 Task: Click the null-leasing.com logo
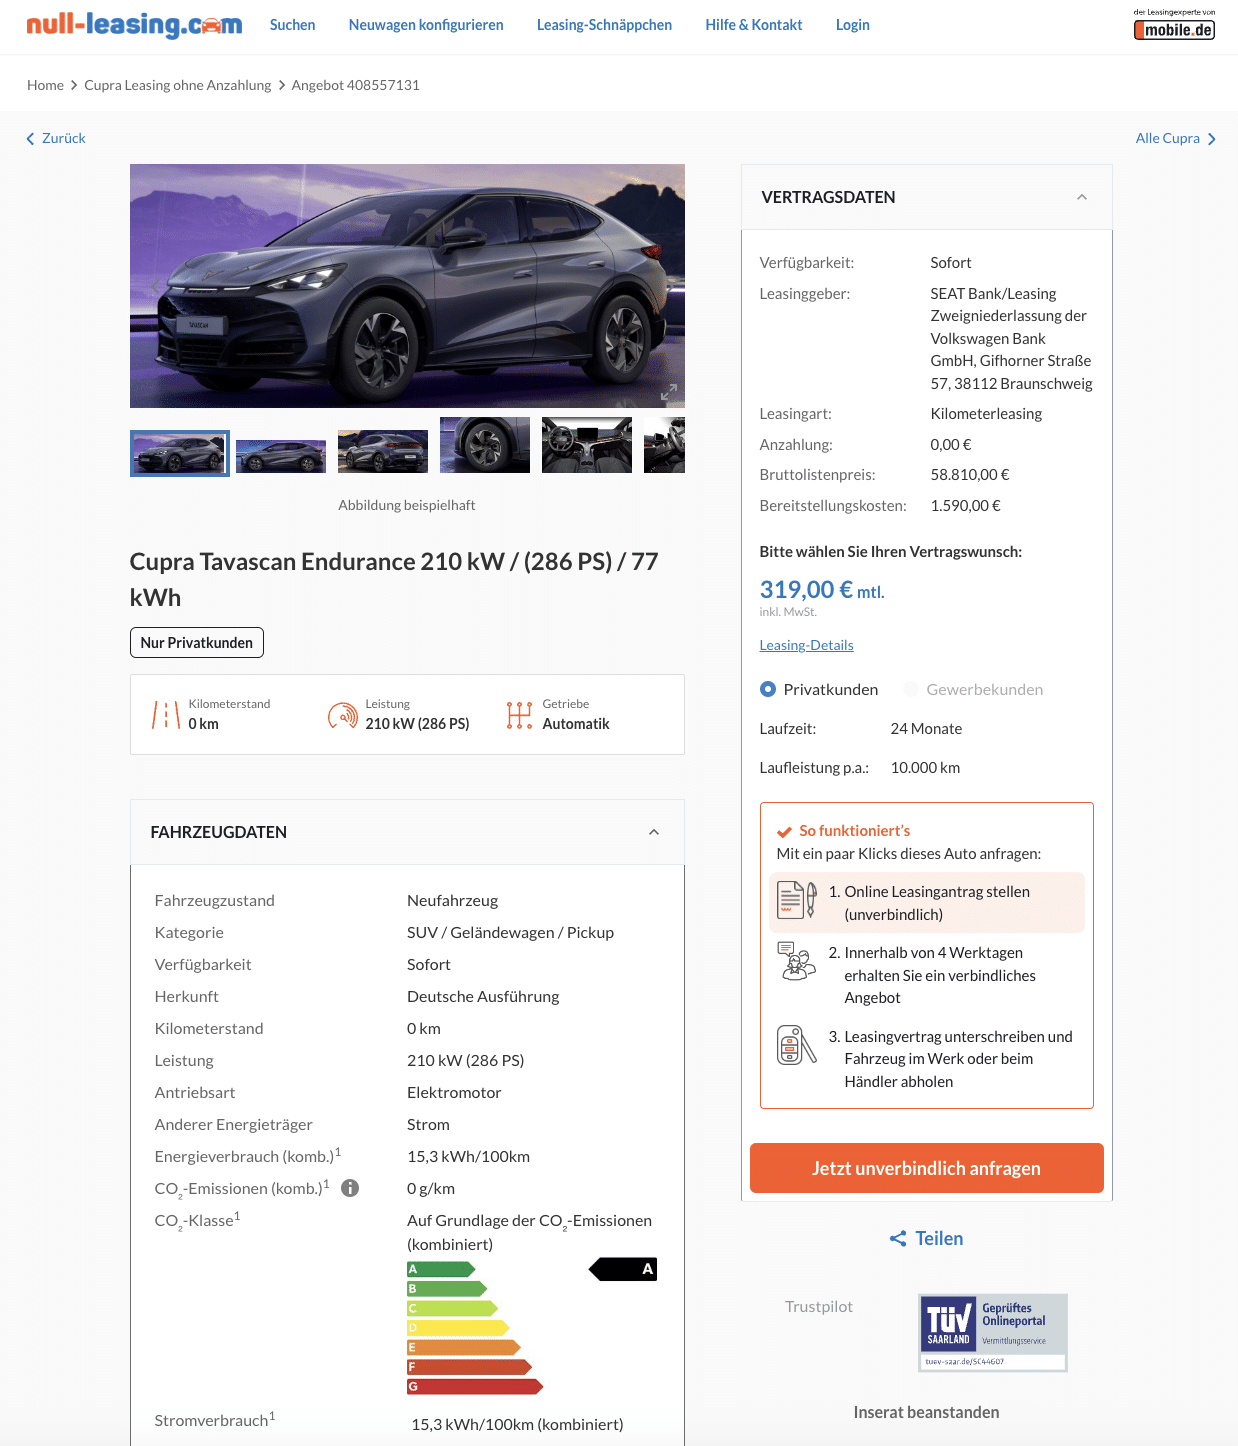(x=134, y=25)
